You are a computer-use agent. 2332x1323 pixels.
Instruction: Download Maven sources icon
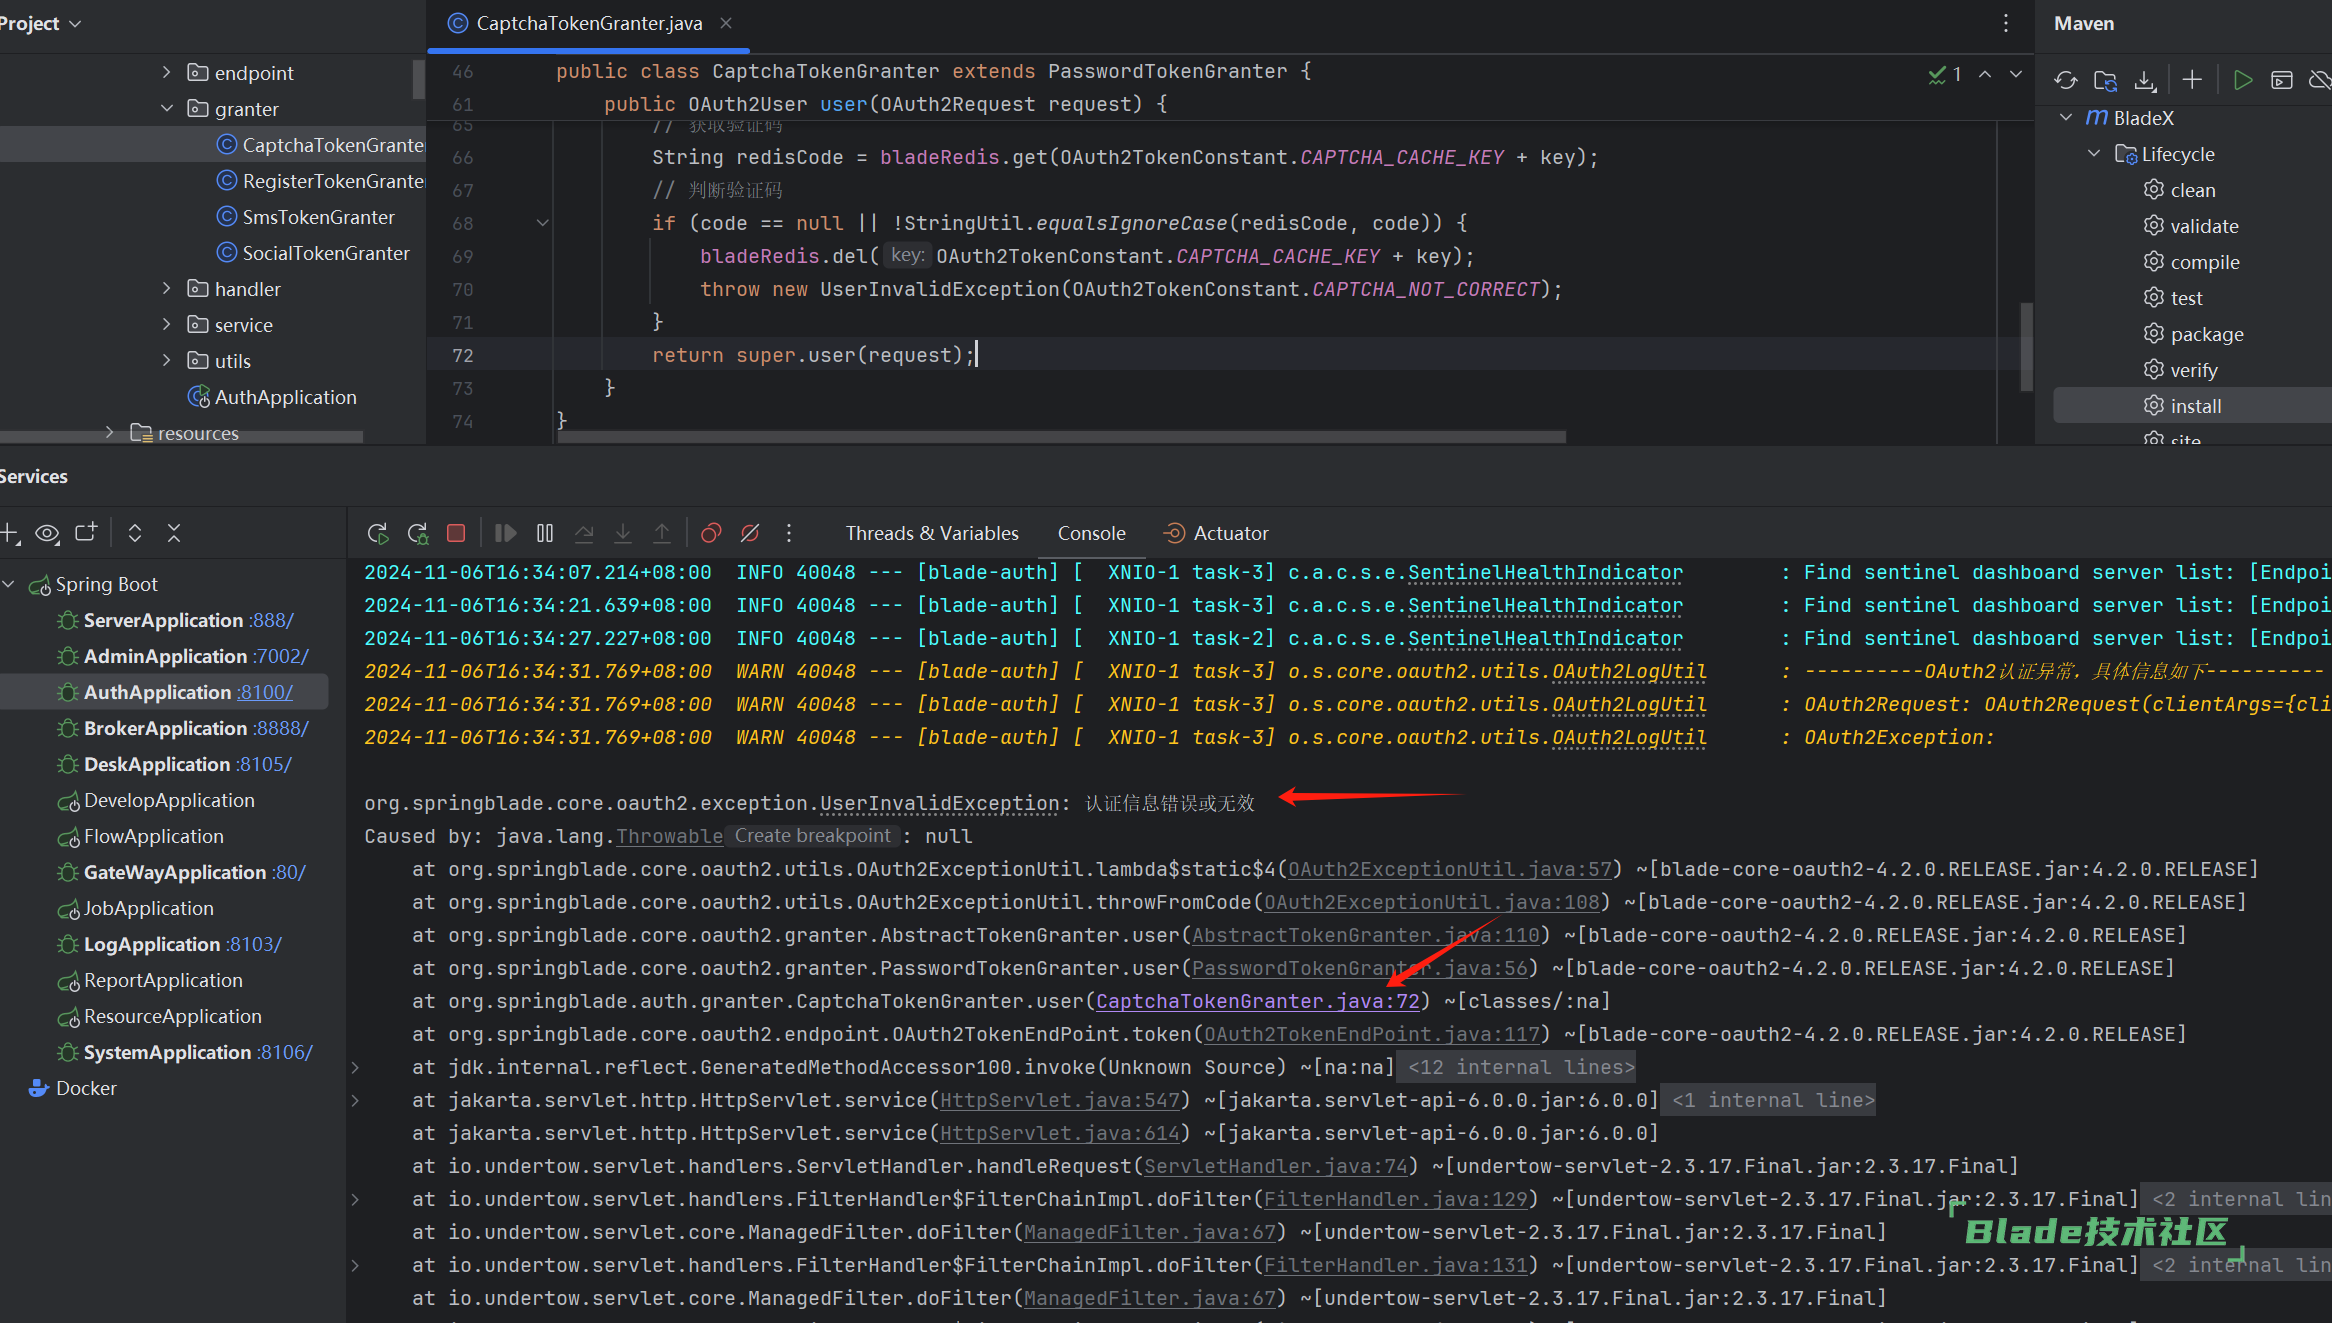(x=2145, y=80)
